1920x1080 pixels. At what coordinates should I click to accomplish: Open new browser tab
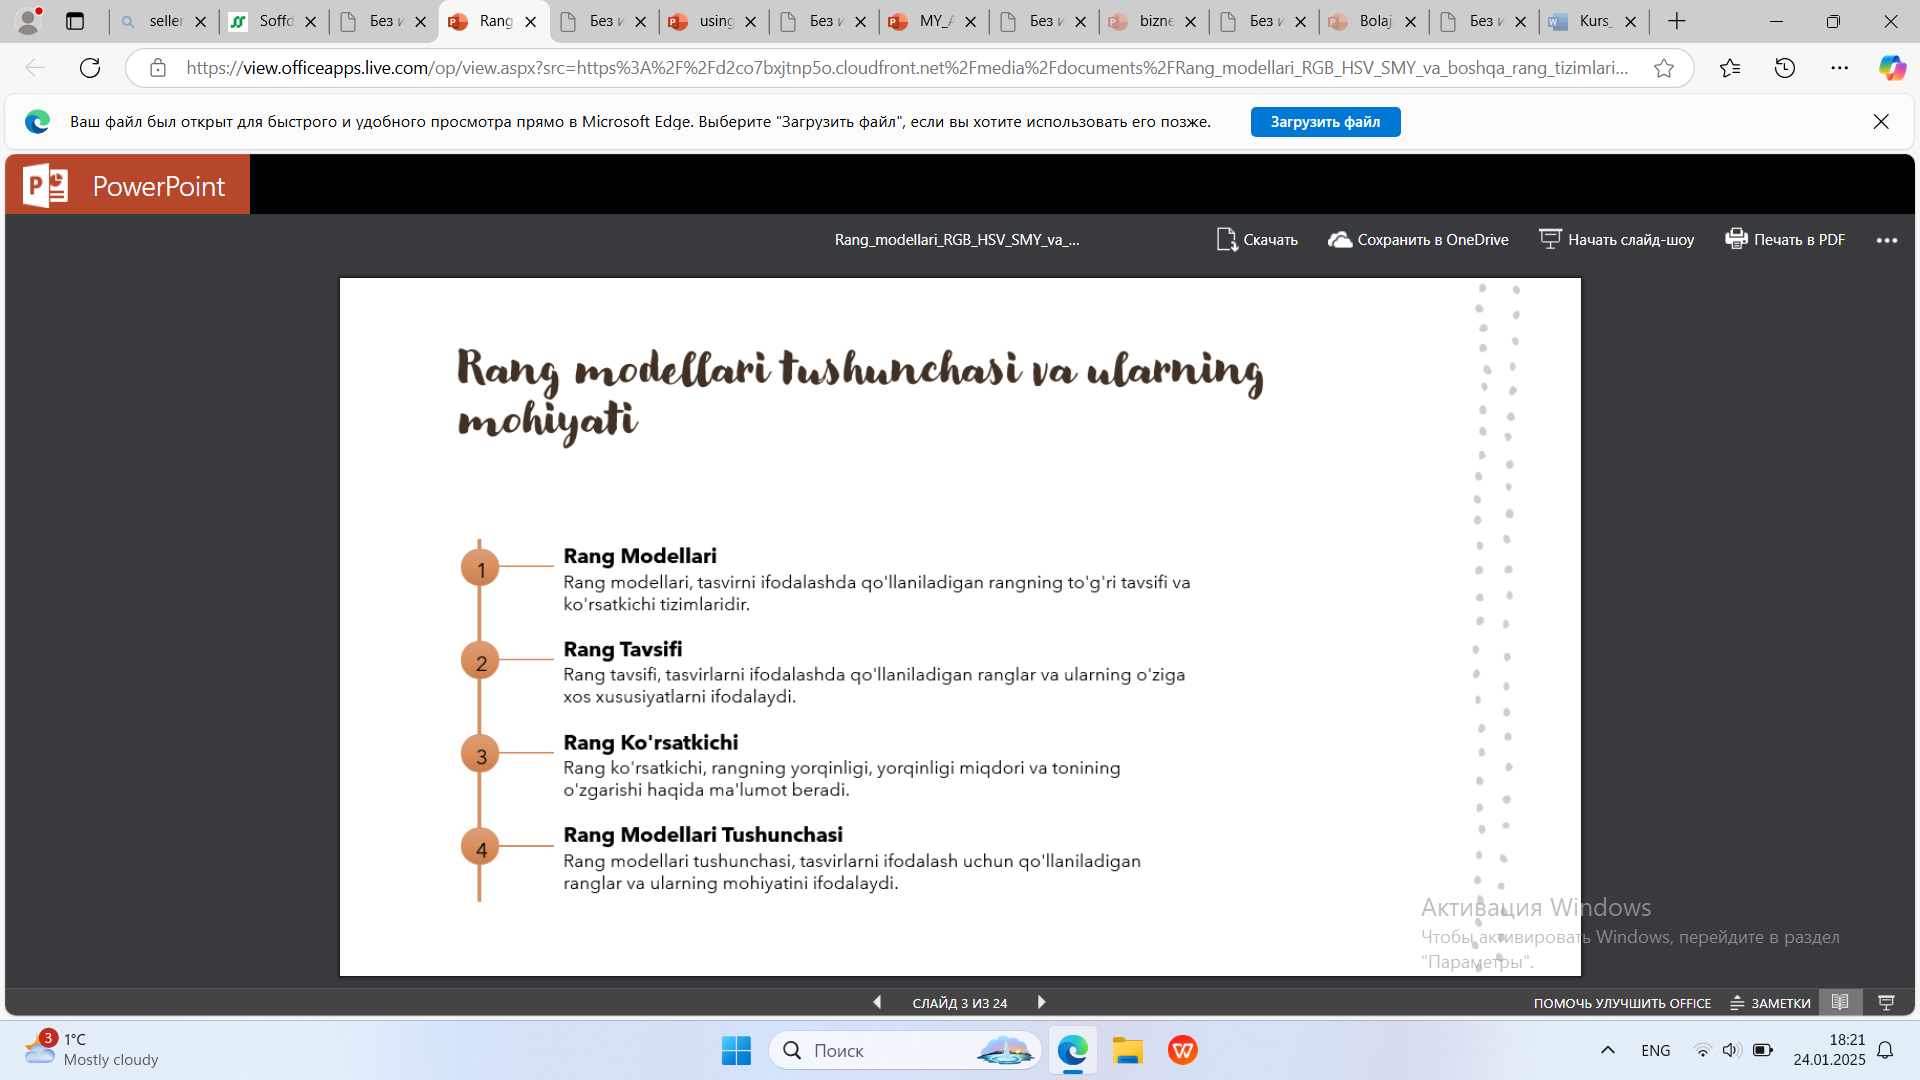(x=1677, y=21)
